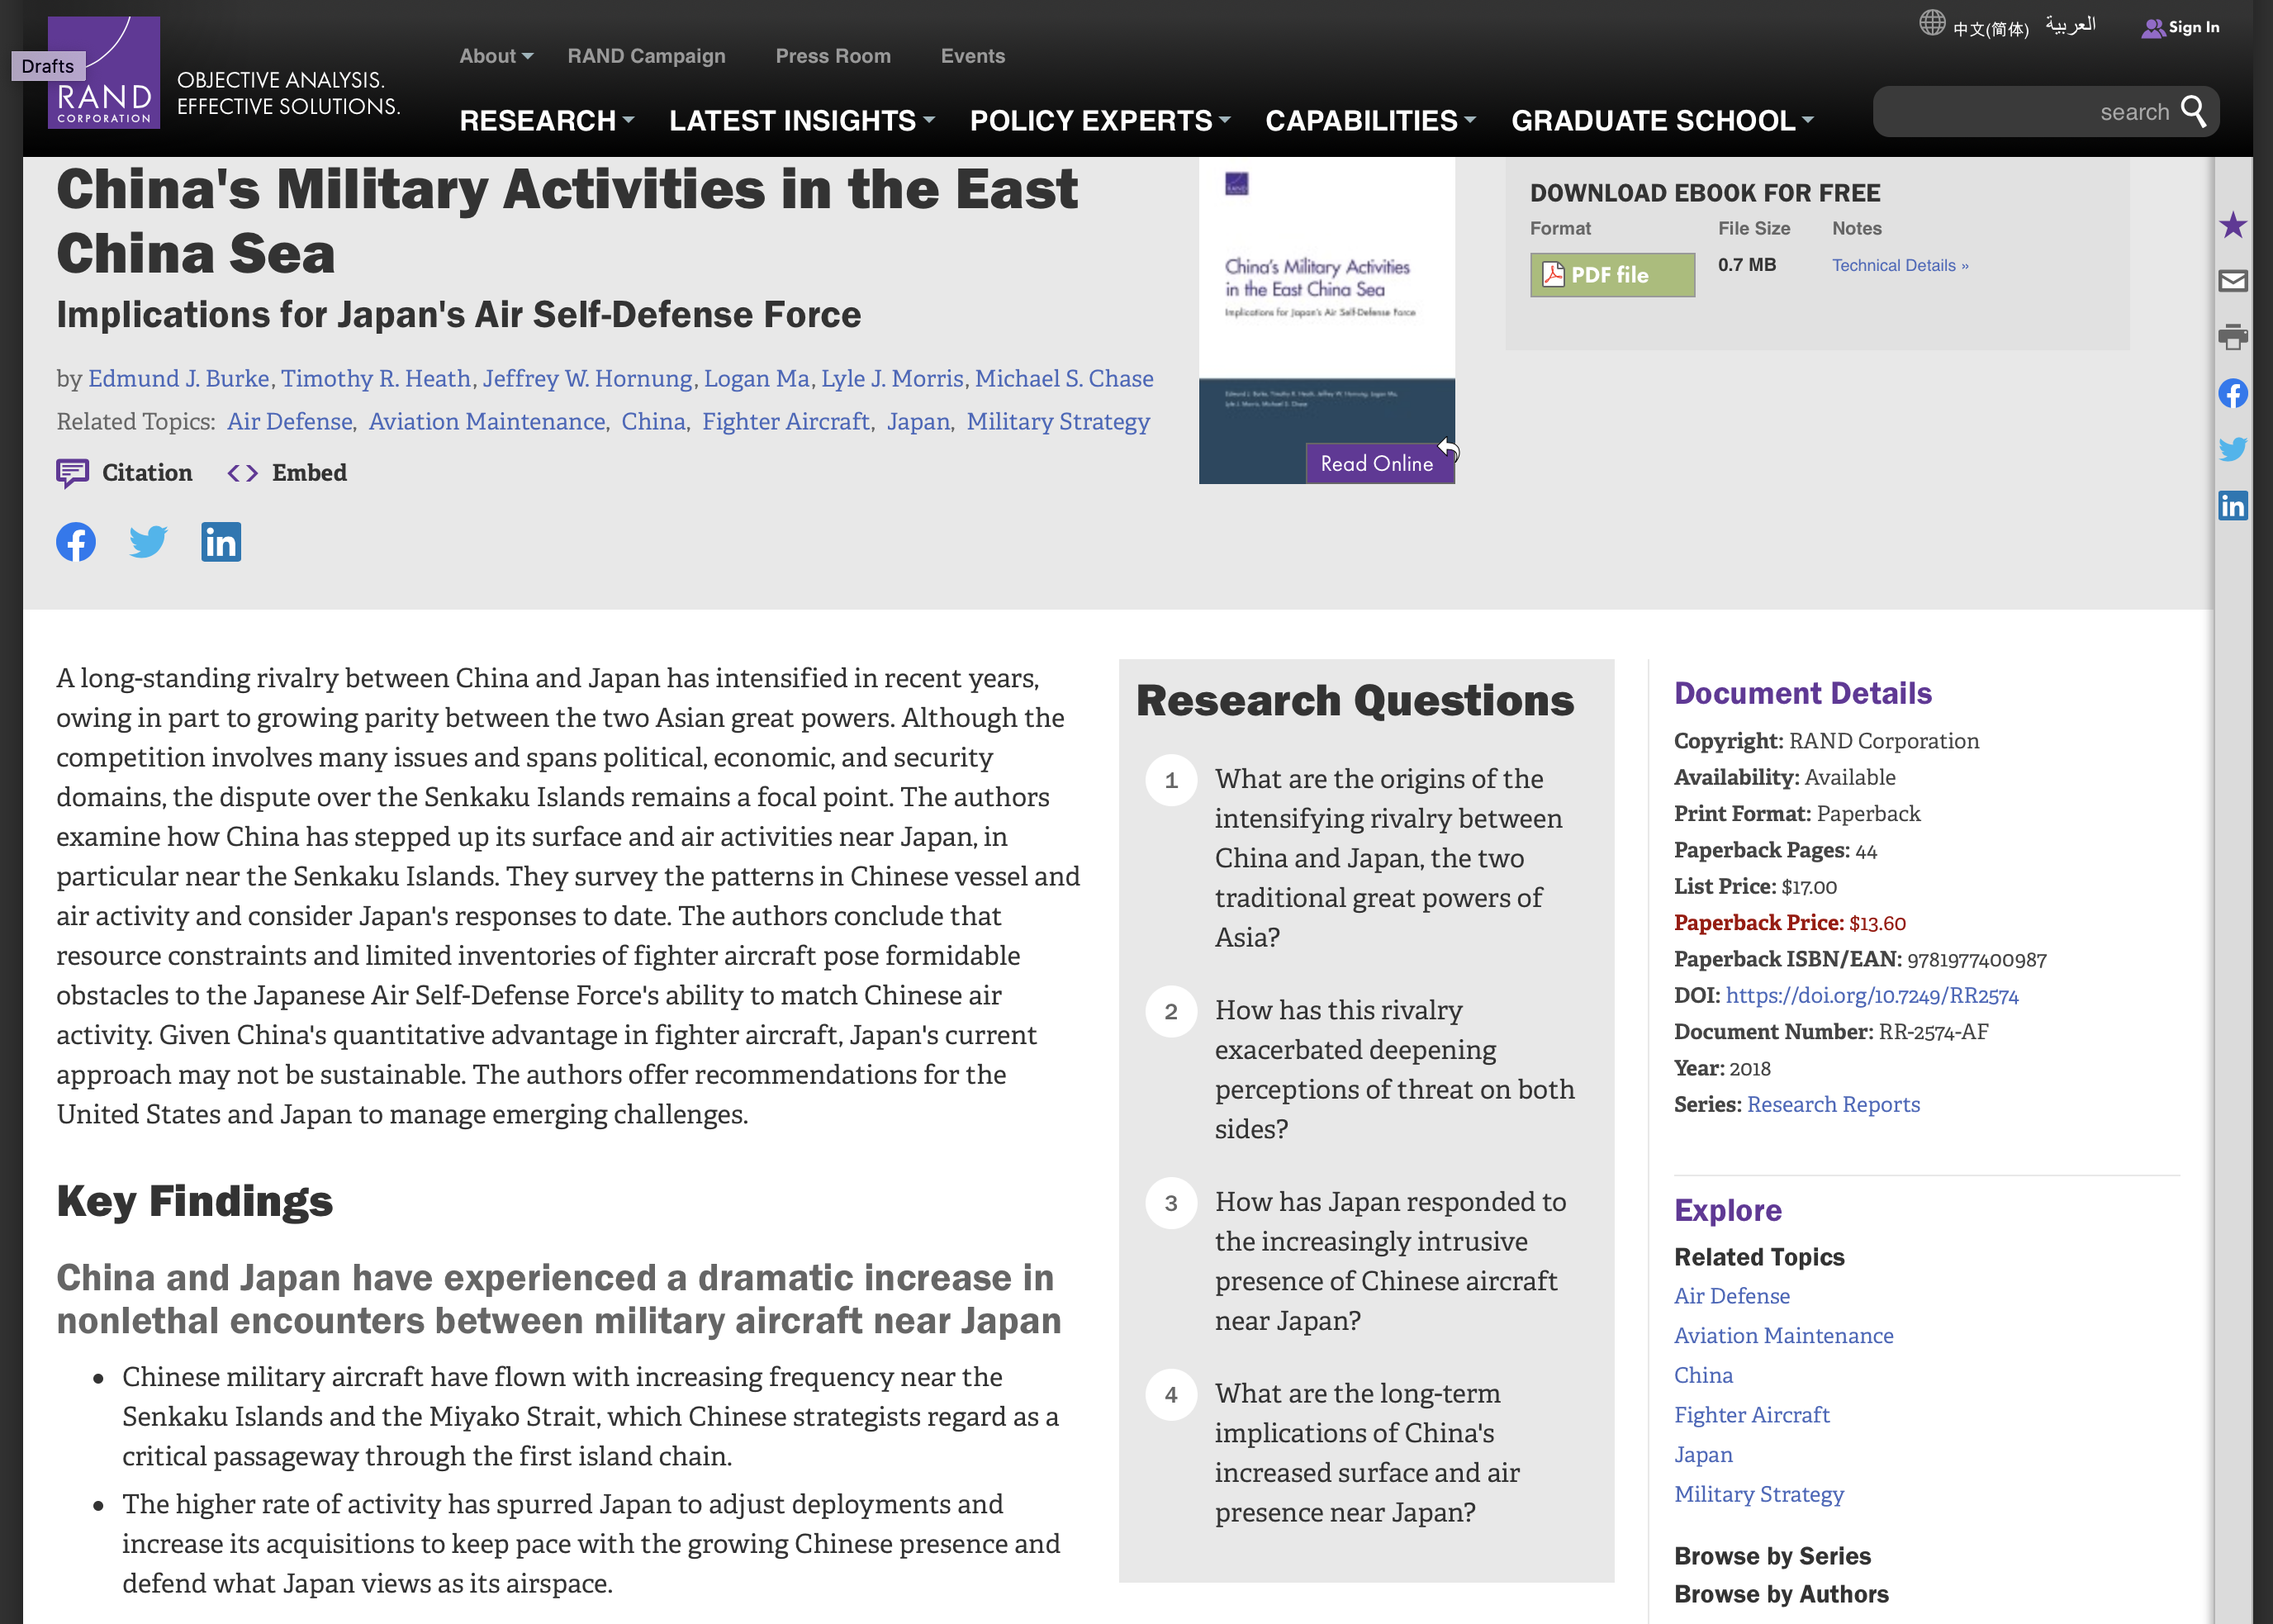Expand the GRADUATE SCHOOL menu

pyautogui.click(x=1662, y=120)
